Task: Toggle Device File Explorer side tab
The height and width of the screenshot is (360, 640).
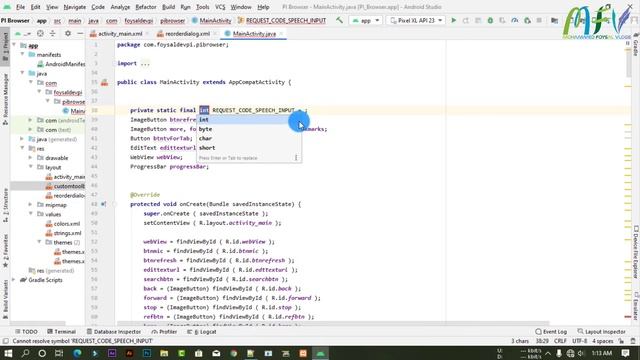Action: [636, 252]
